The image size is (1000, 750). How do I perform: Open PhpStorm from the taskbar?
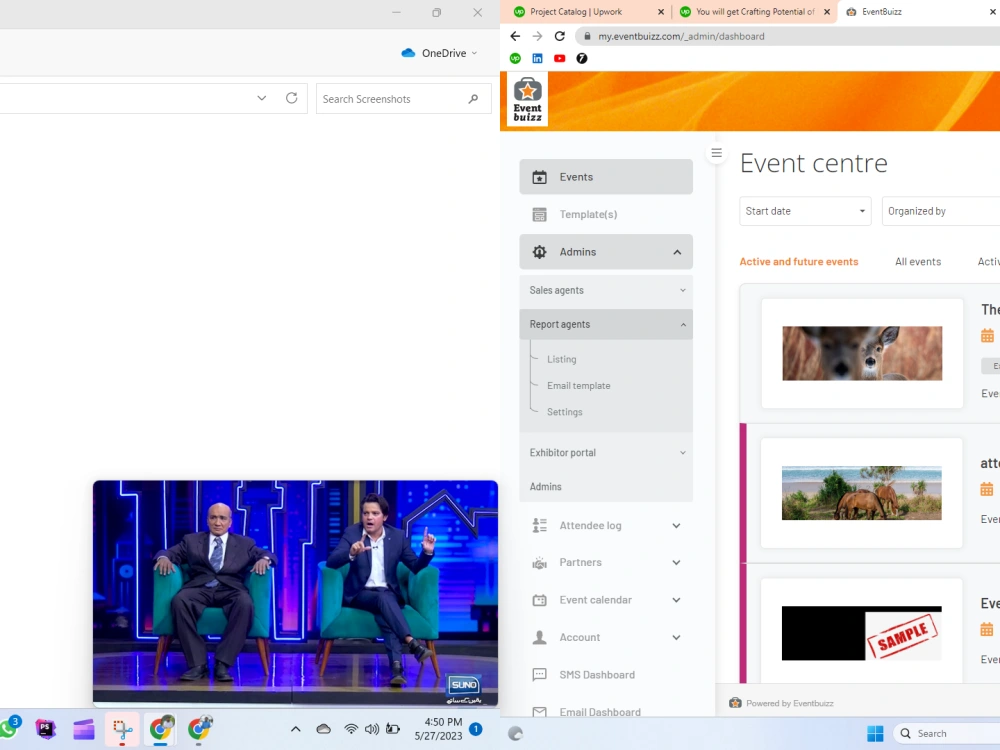[x=45, y=729]
